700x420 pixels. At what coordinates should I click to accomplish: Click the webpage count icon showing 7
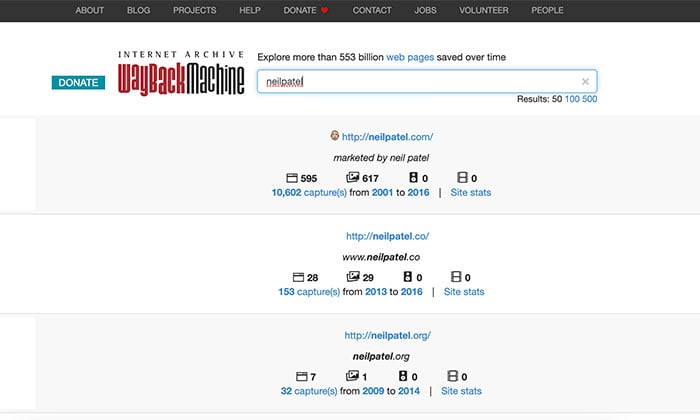point(302,376)
